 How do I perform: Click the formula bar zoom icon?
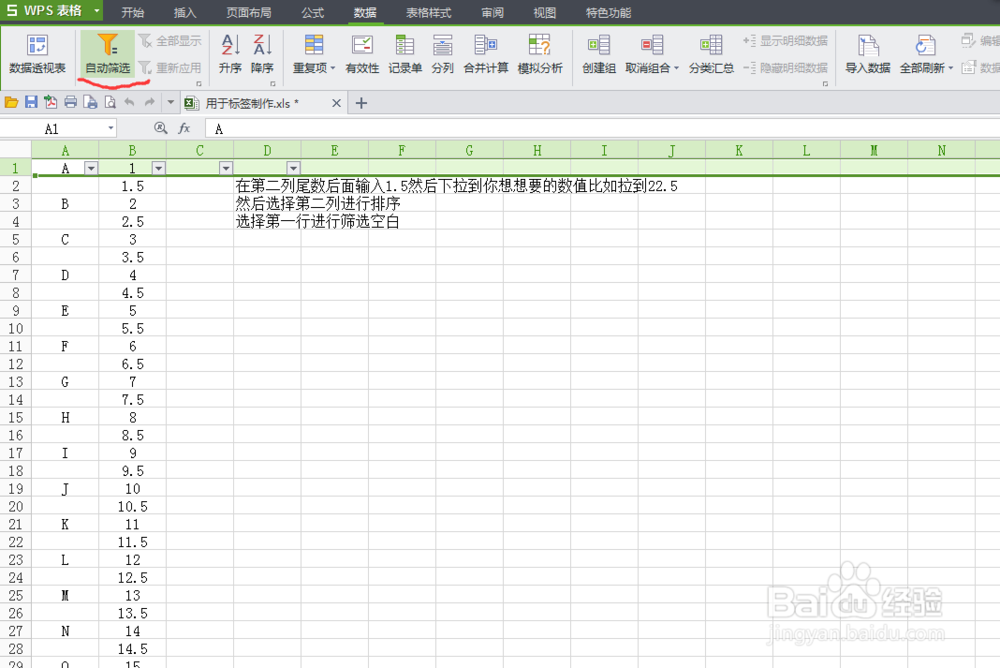click(x=161, y=128)
